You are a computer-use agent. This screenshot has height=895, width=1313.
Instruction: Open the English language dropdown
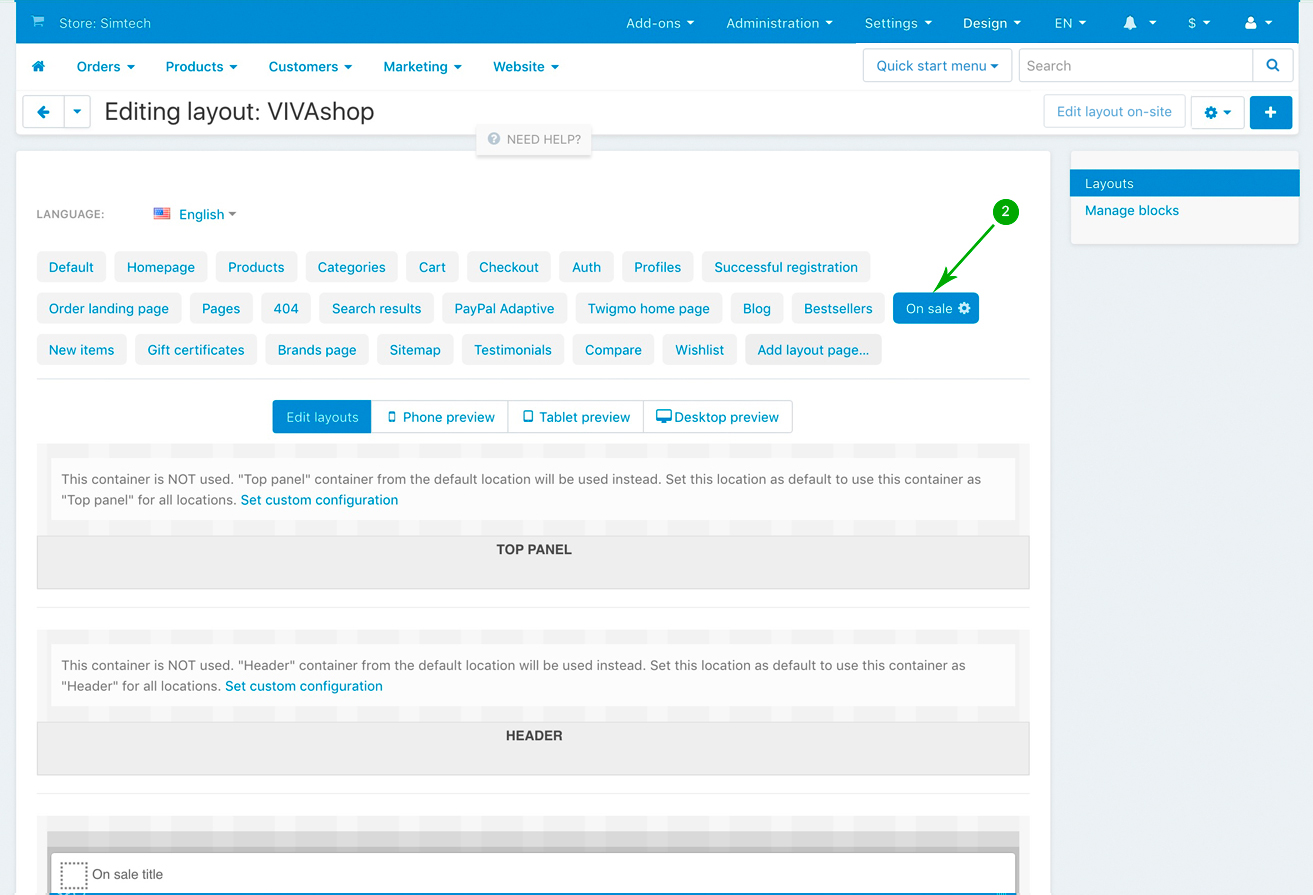(195, 214)
